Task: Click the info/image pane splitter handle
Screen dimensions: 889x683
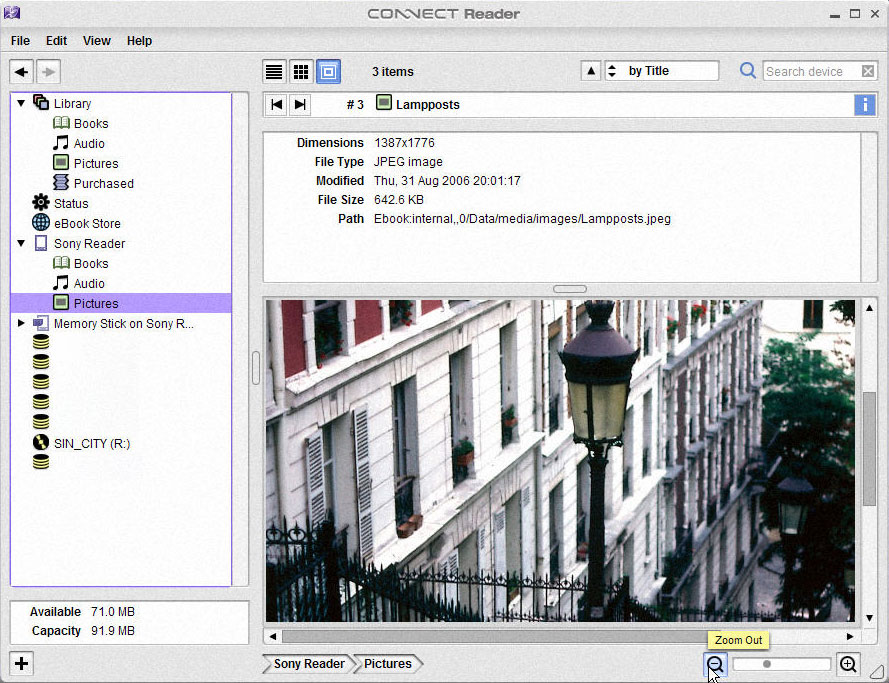Action: pyautogui.click(x=570, y=289)
